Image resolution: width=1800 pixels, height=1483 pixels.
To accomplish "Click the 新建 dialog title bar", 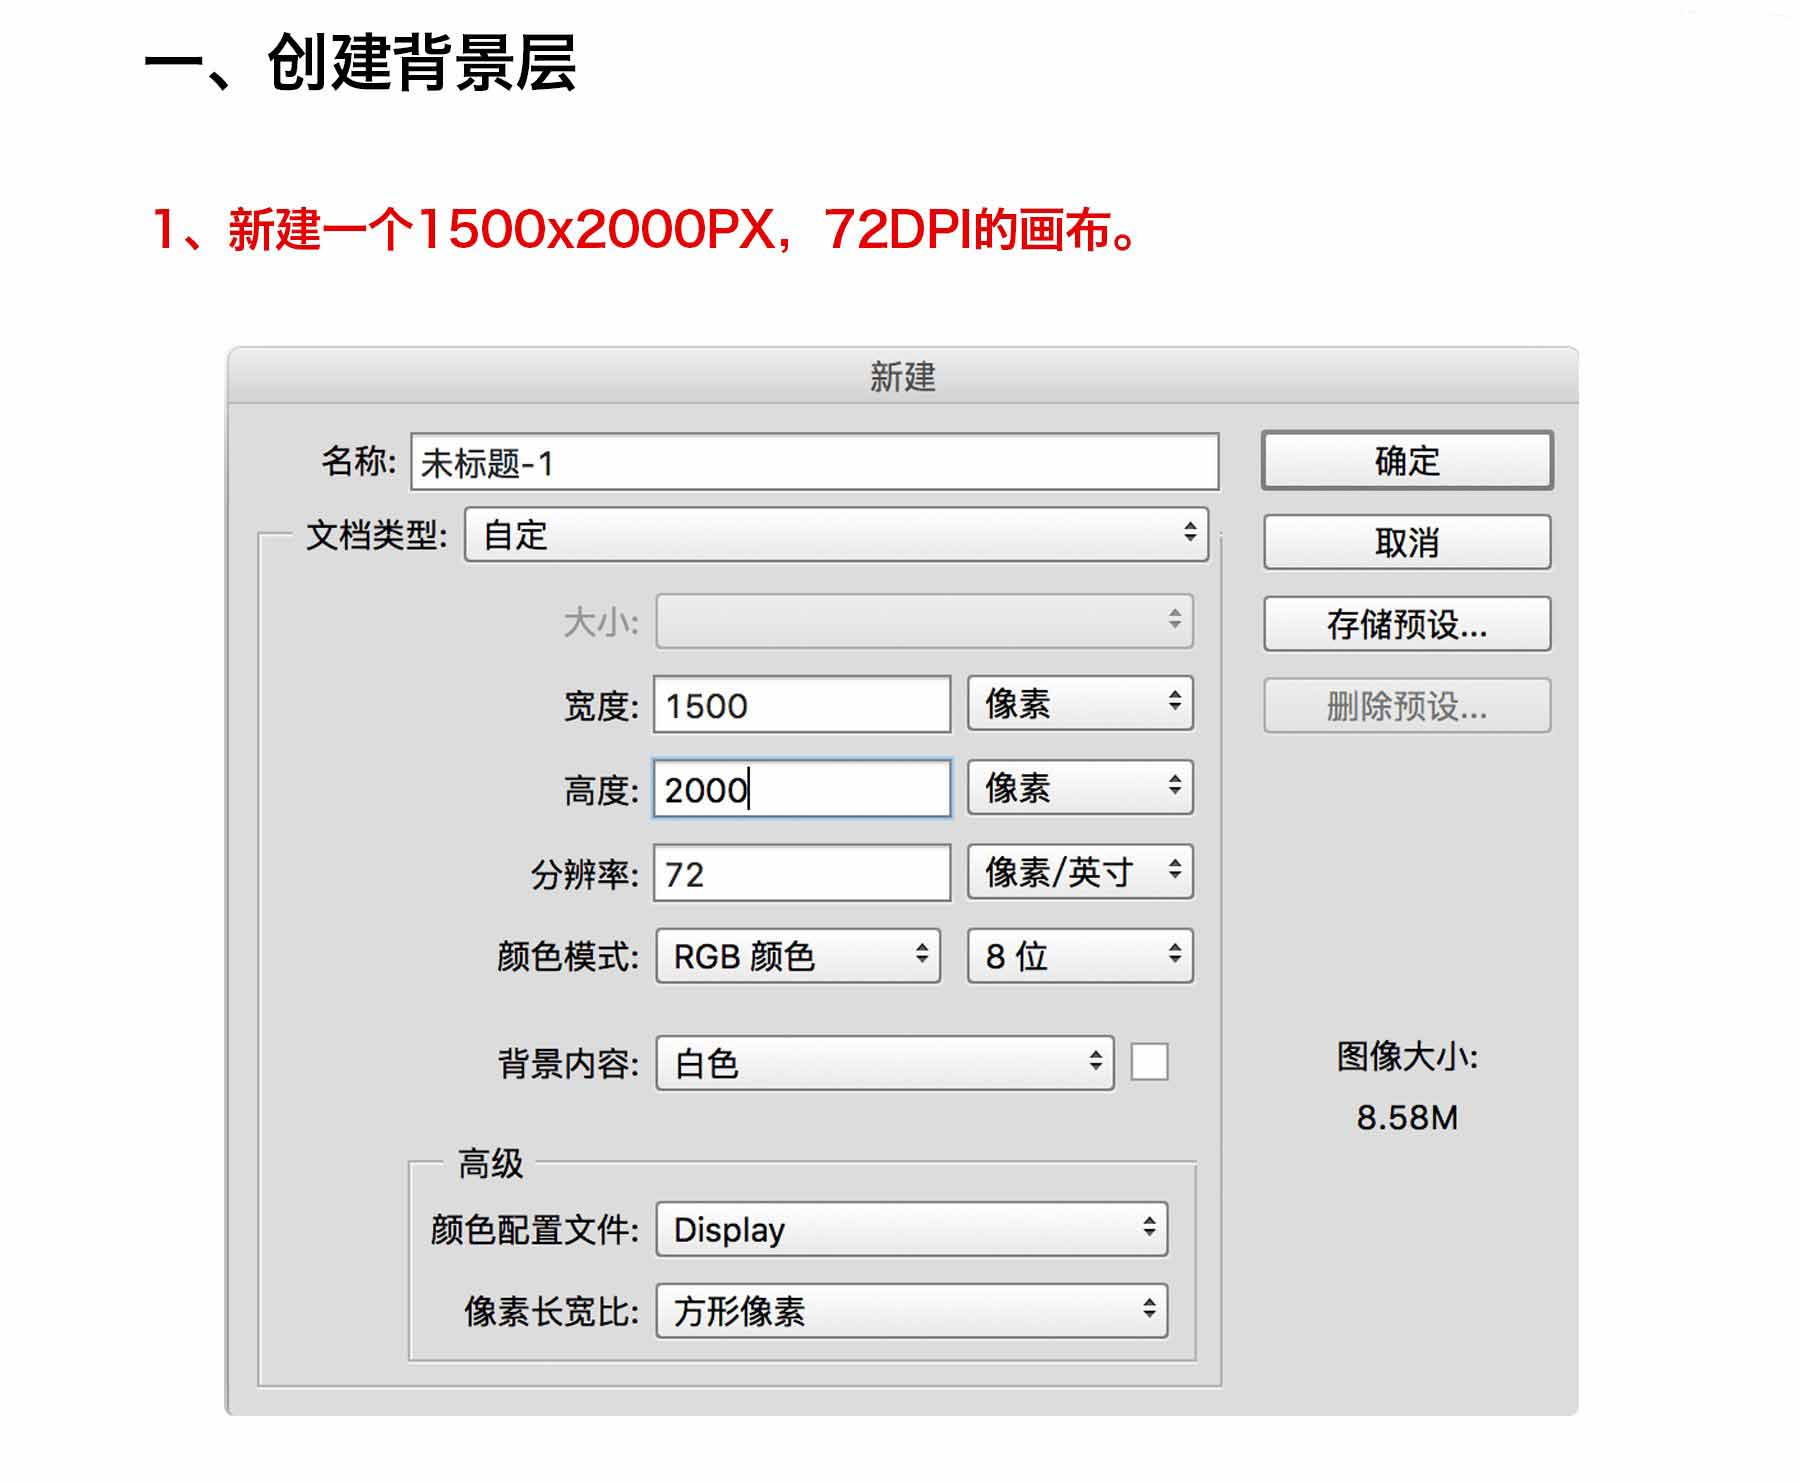I will (x=902, y=376).
